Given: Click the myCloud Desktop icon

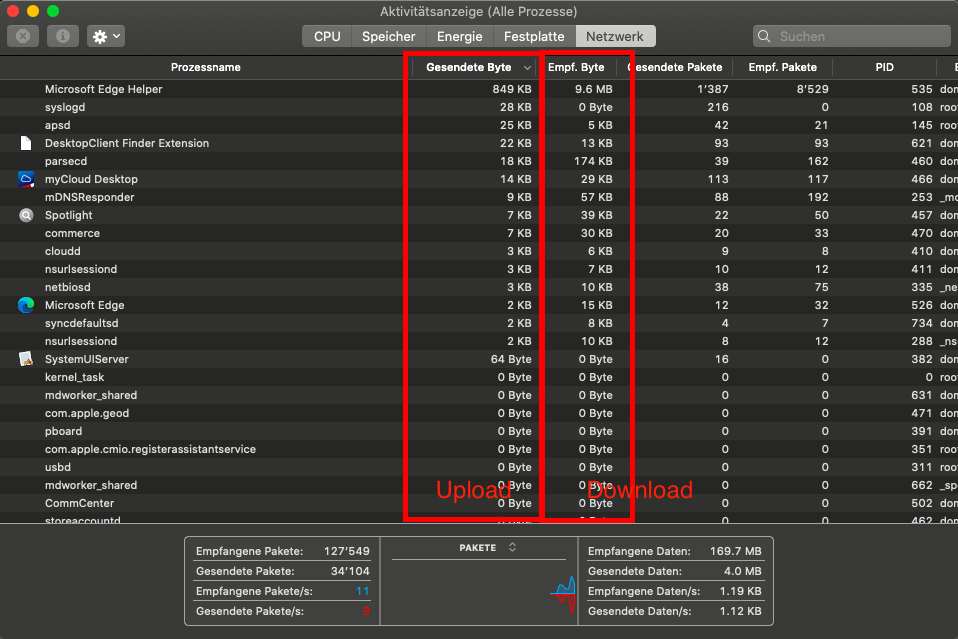Looking at the screenshot, I should 26,179.
